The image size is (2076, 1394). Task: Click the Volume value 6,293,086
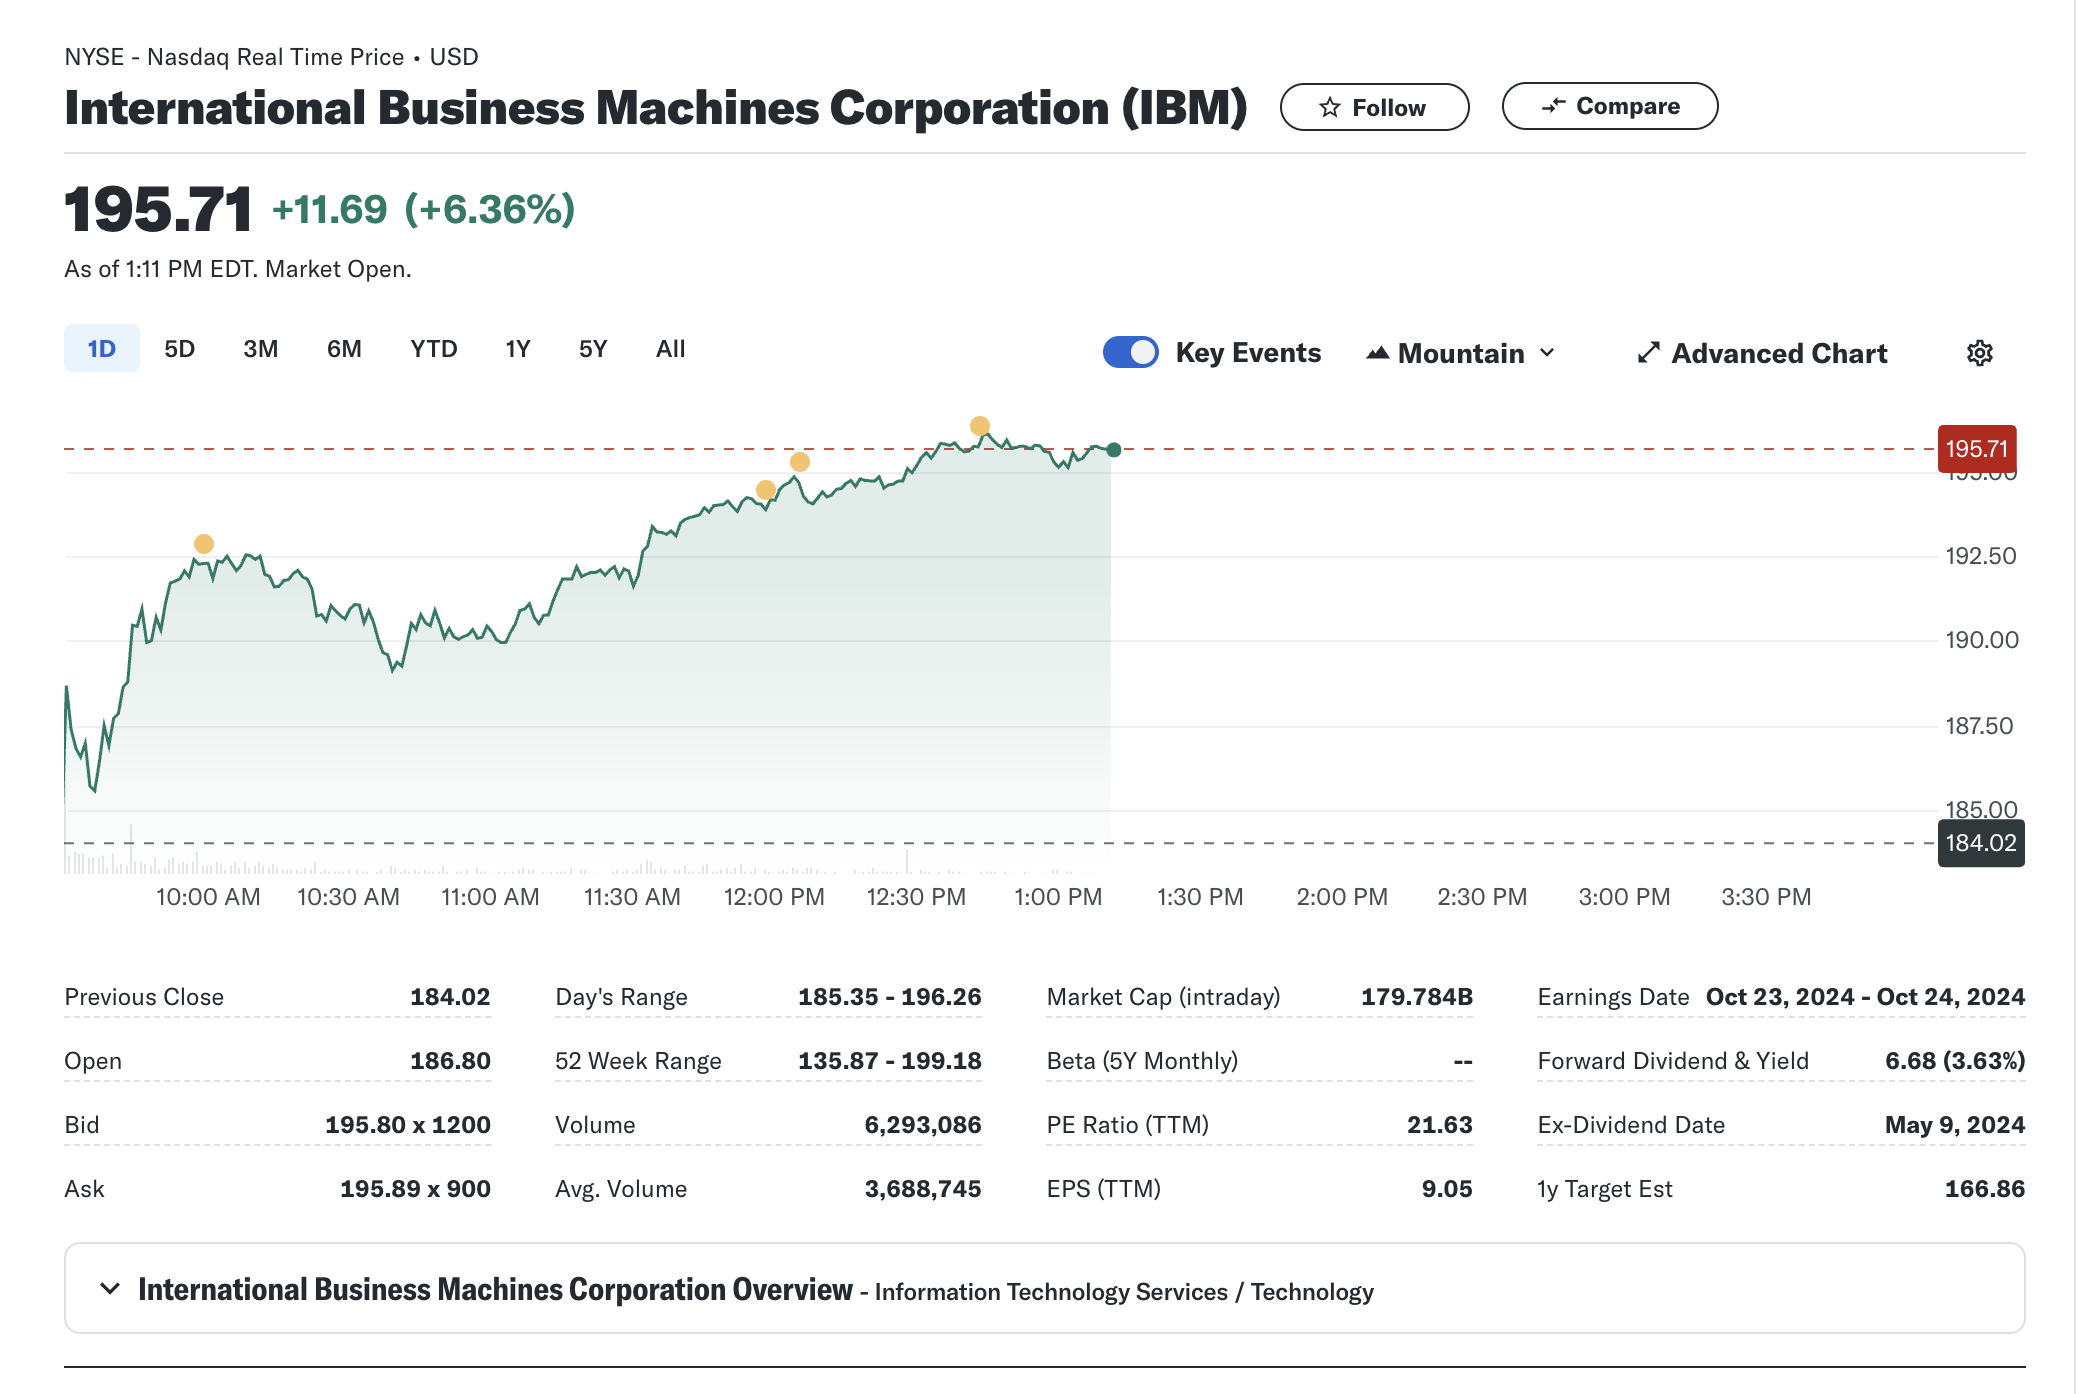click(923, 1125)
